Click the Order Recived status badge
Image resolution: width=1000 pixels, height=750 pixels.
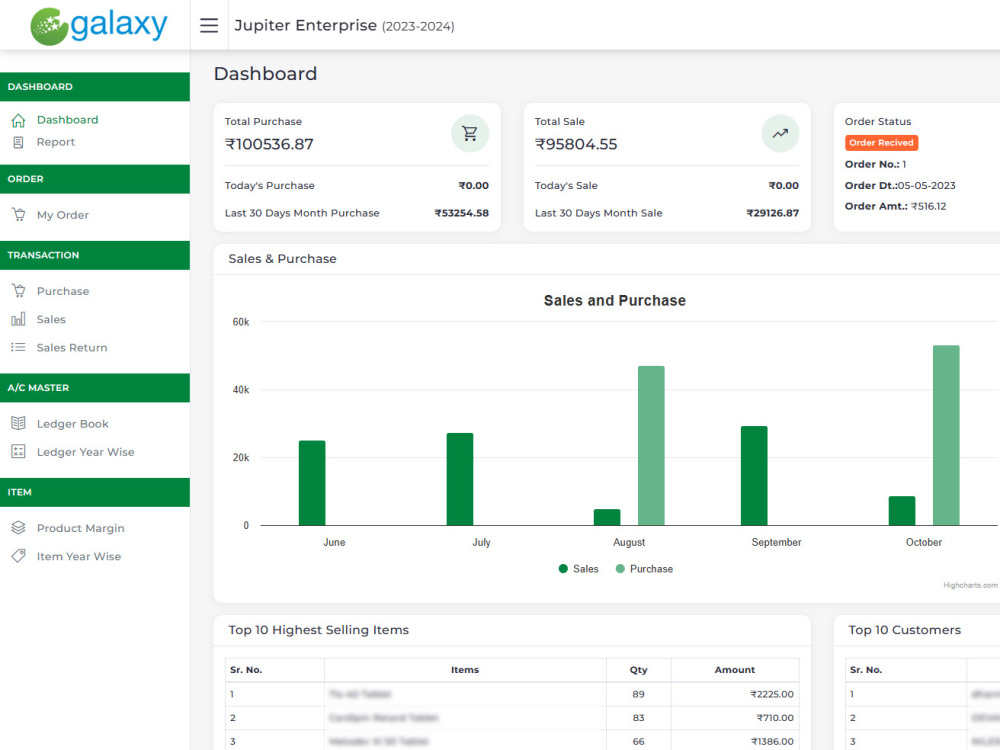(881, 143)
